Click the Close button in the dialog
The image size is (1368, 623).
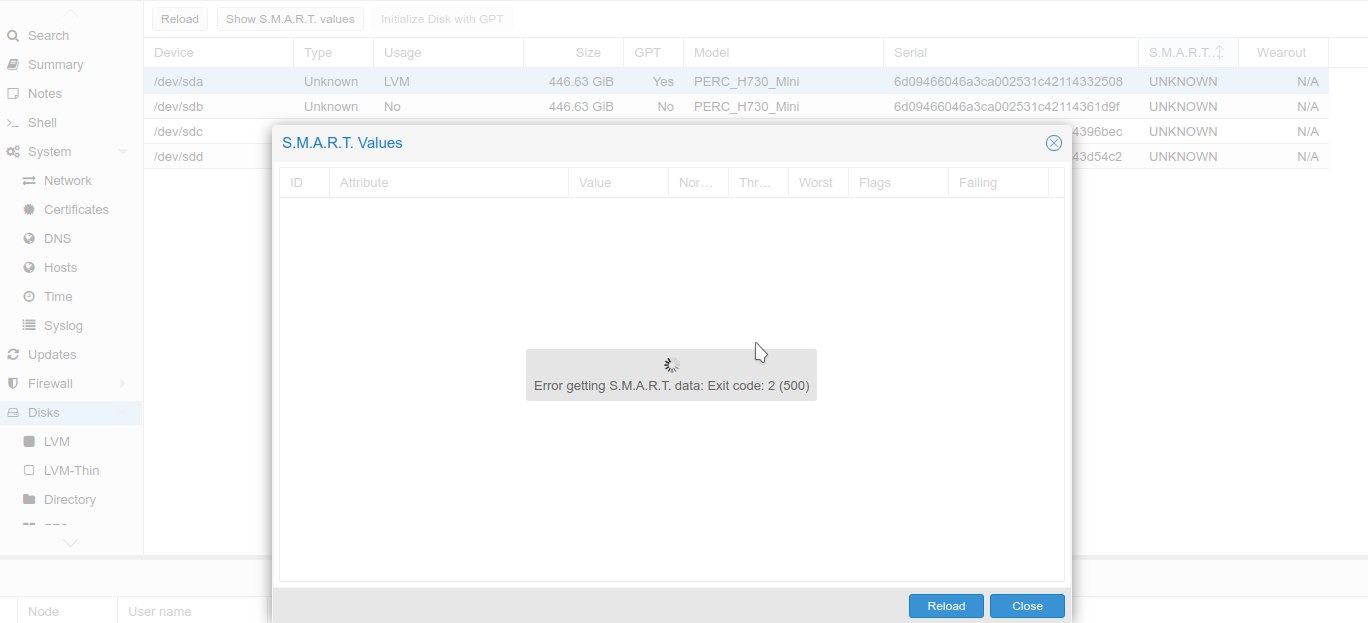(1027, 606)
